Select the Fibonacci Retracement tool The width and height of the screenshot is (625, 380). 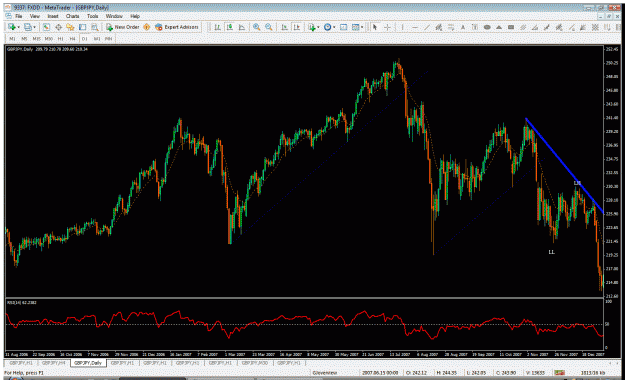point(451,27)
